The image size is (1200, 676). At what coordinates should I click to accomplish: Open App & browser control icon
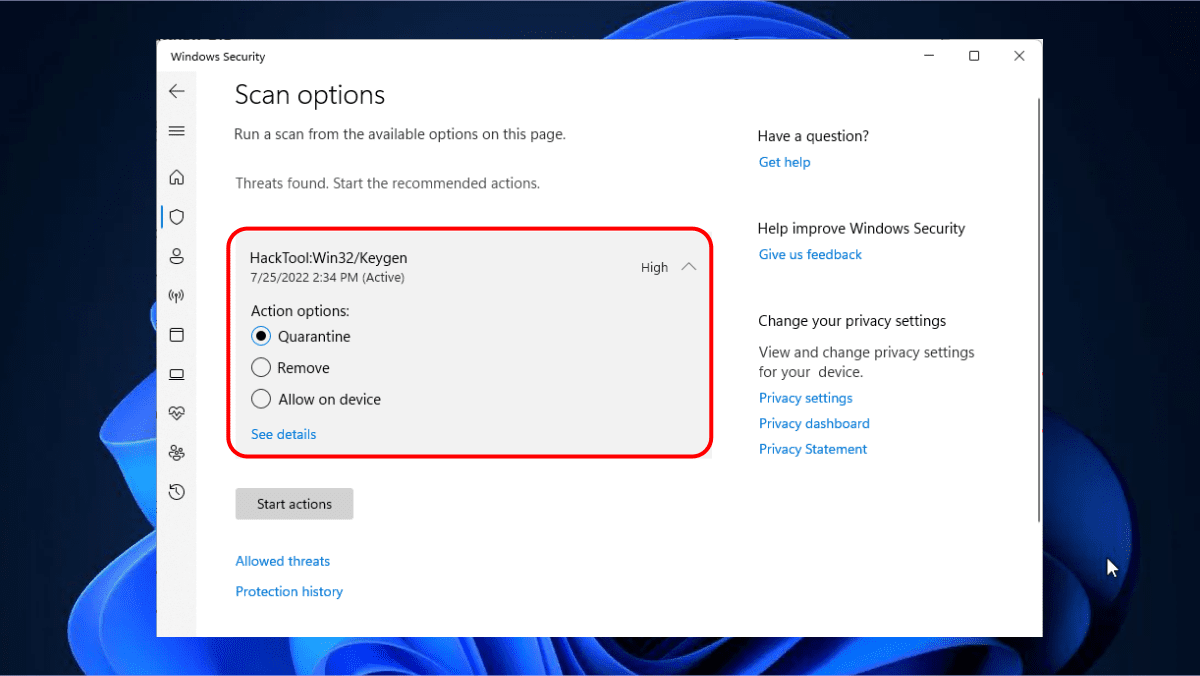(x=177, y=335)
